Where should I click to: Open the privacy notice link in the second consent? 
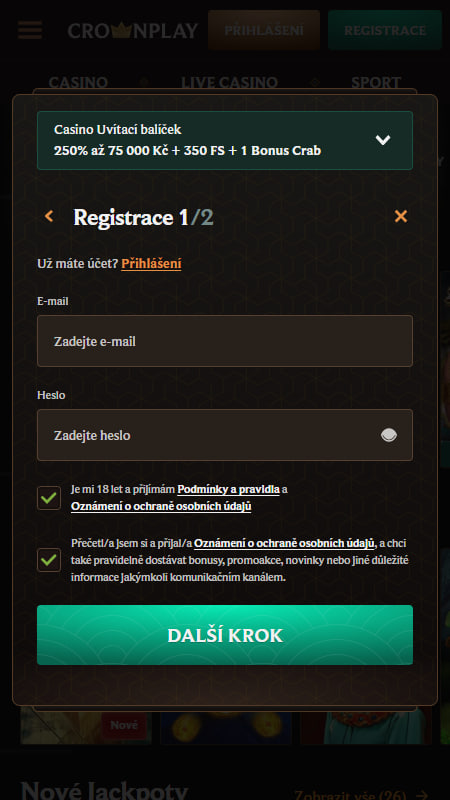[x=285, y=543]
